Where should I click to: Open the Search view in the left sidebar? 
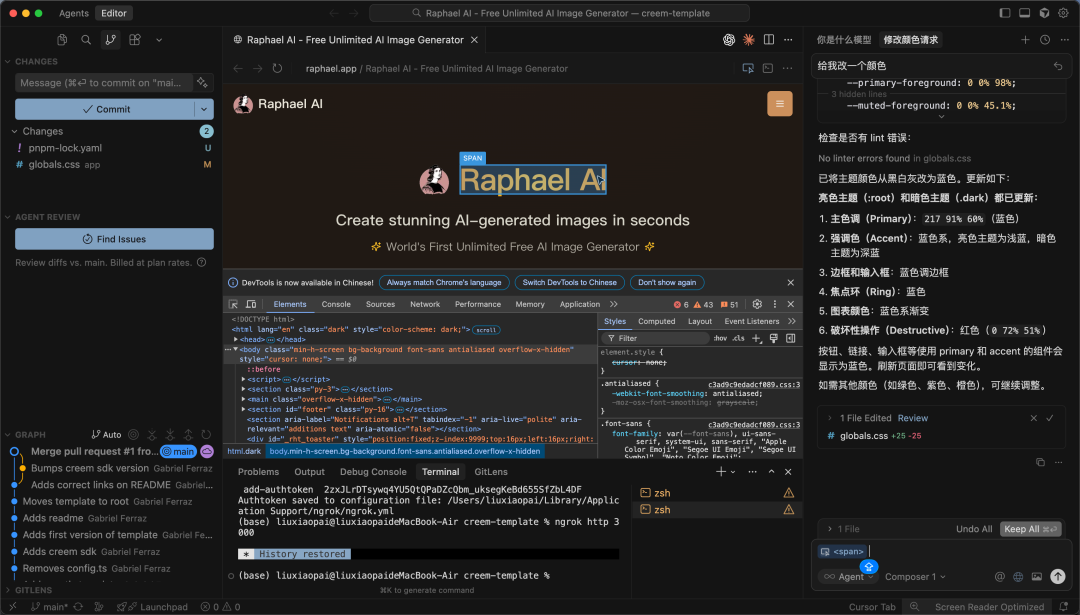point(85,39)
